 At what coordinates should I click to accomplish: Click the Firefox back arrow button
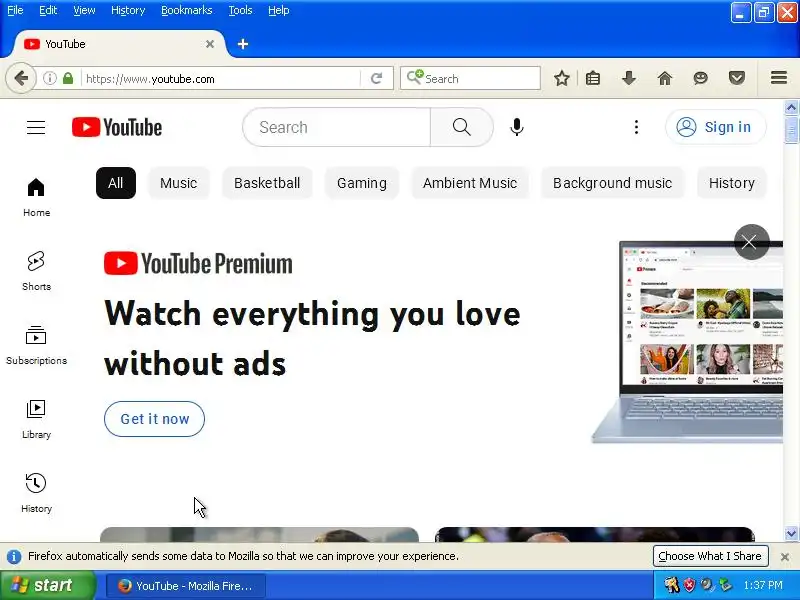coord(21,79)
